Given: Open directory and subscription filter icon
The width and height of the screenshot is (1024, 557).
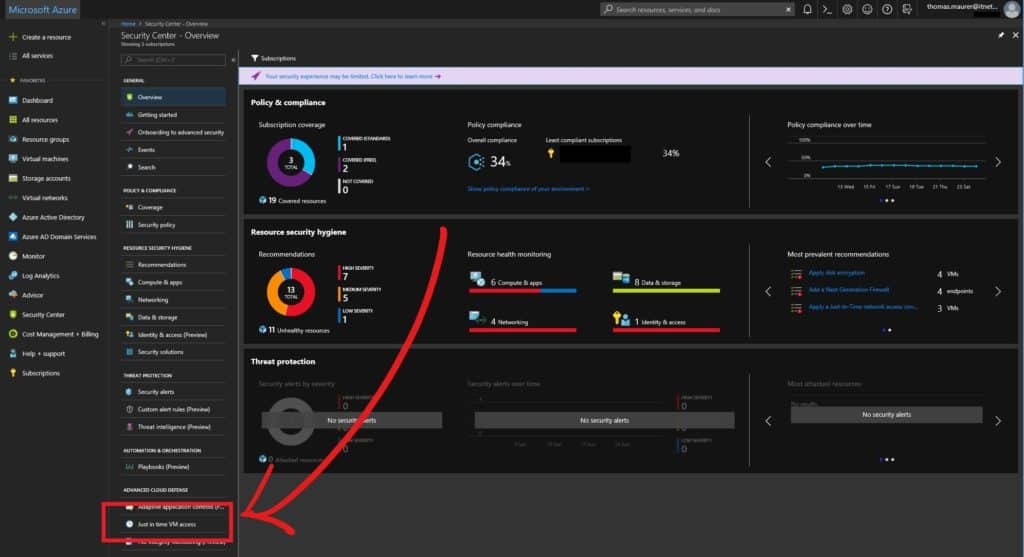Looking at the screenshot, I should pyautogui.click(x=907, y=9).
